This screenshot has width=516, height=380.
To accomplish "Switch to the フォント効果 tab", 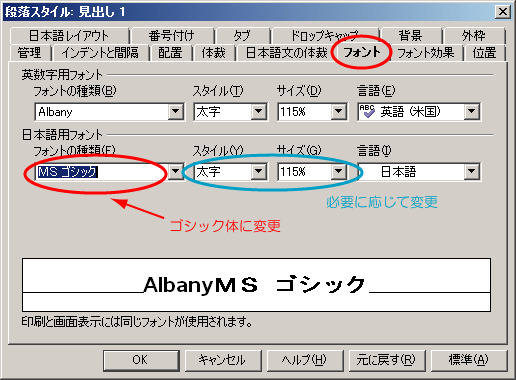I will click(x=426, y=53).
